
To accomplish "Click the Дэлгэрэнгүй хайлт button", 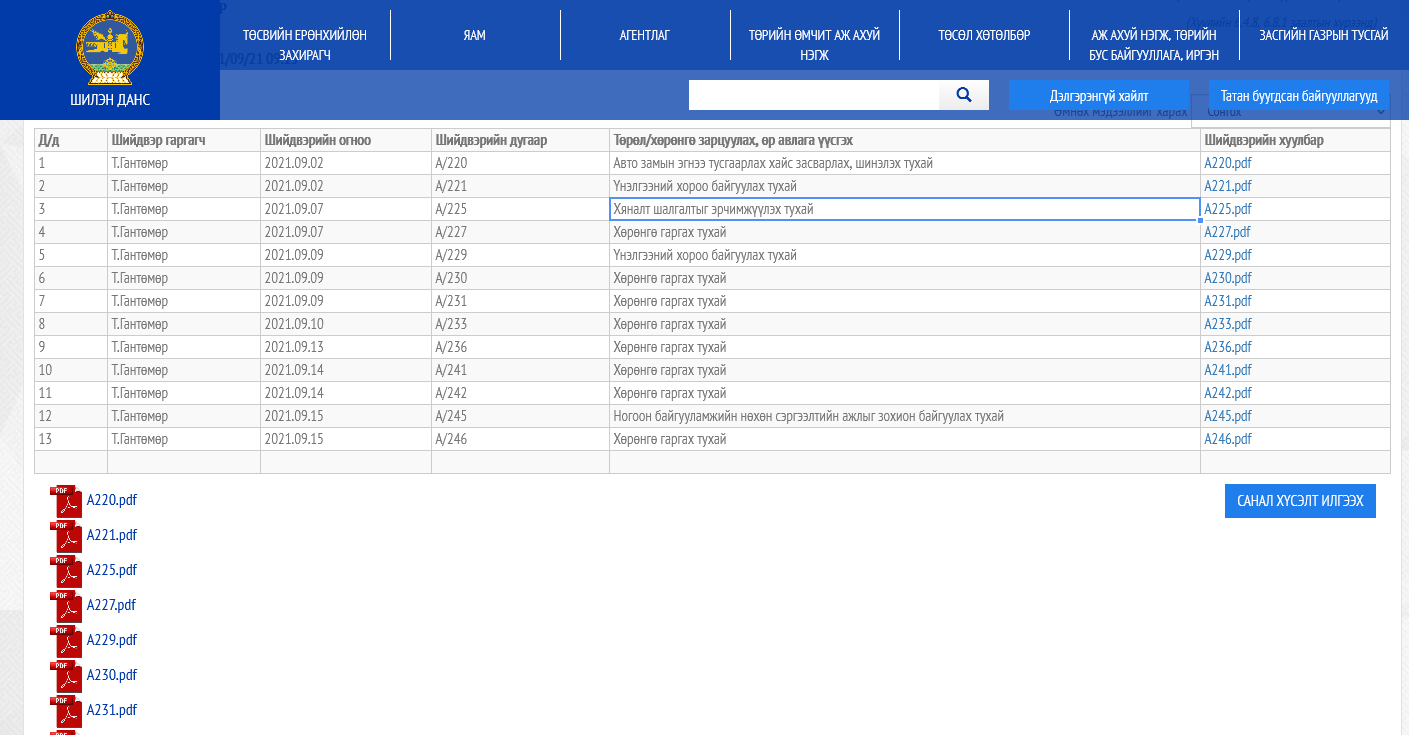I will point(1099,95).
